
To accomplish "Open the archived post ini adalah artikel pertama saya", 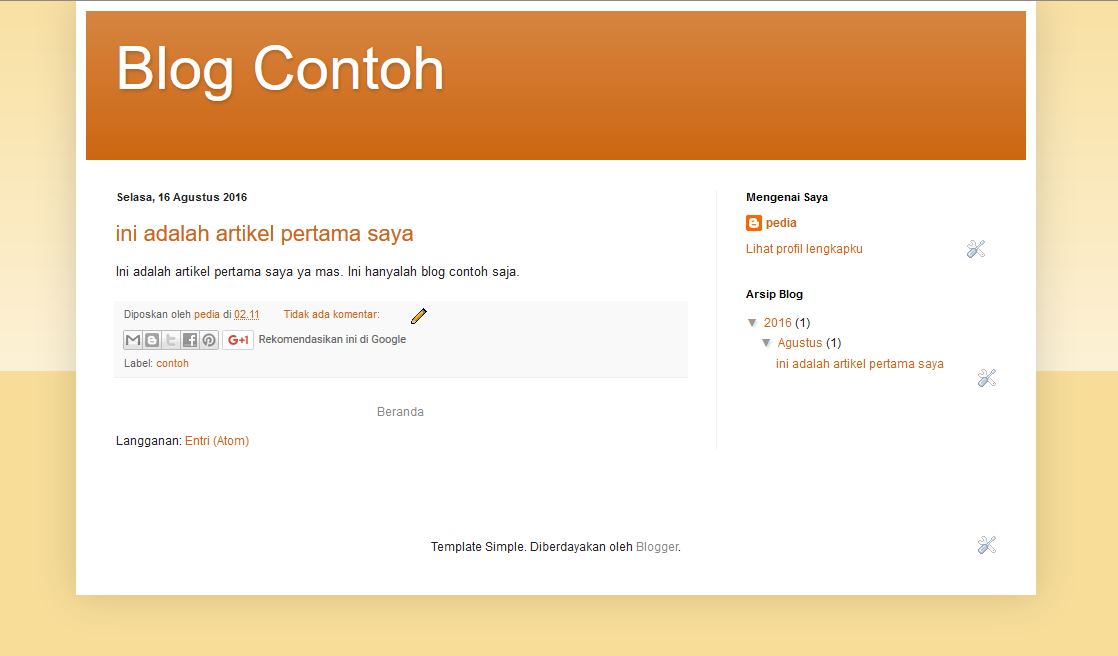I will (x=859, y=364).
